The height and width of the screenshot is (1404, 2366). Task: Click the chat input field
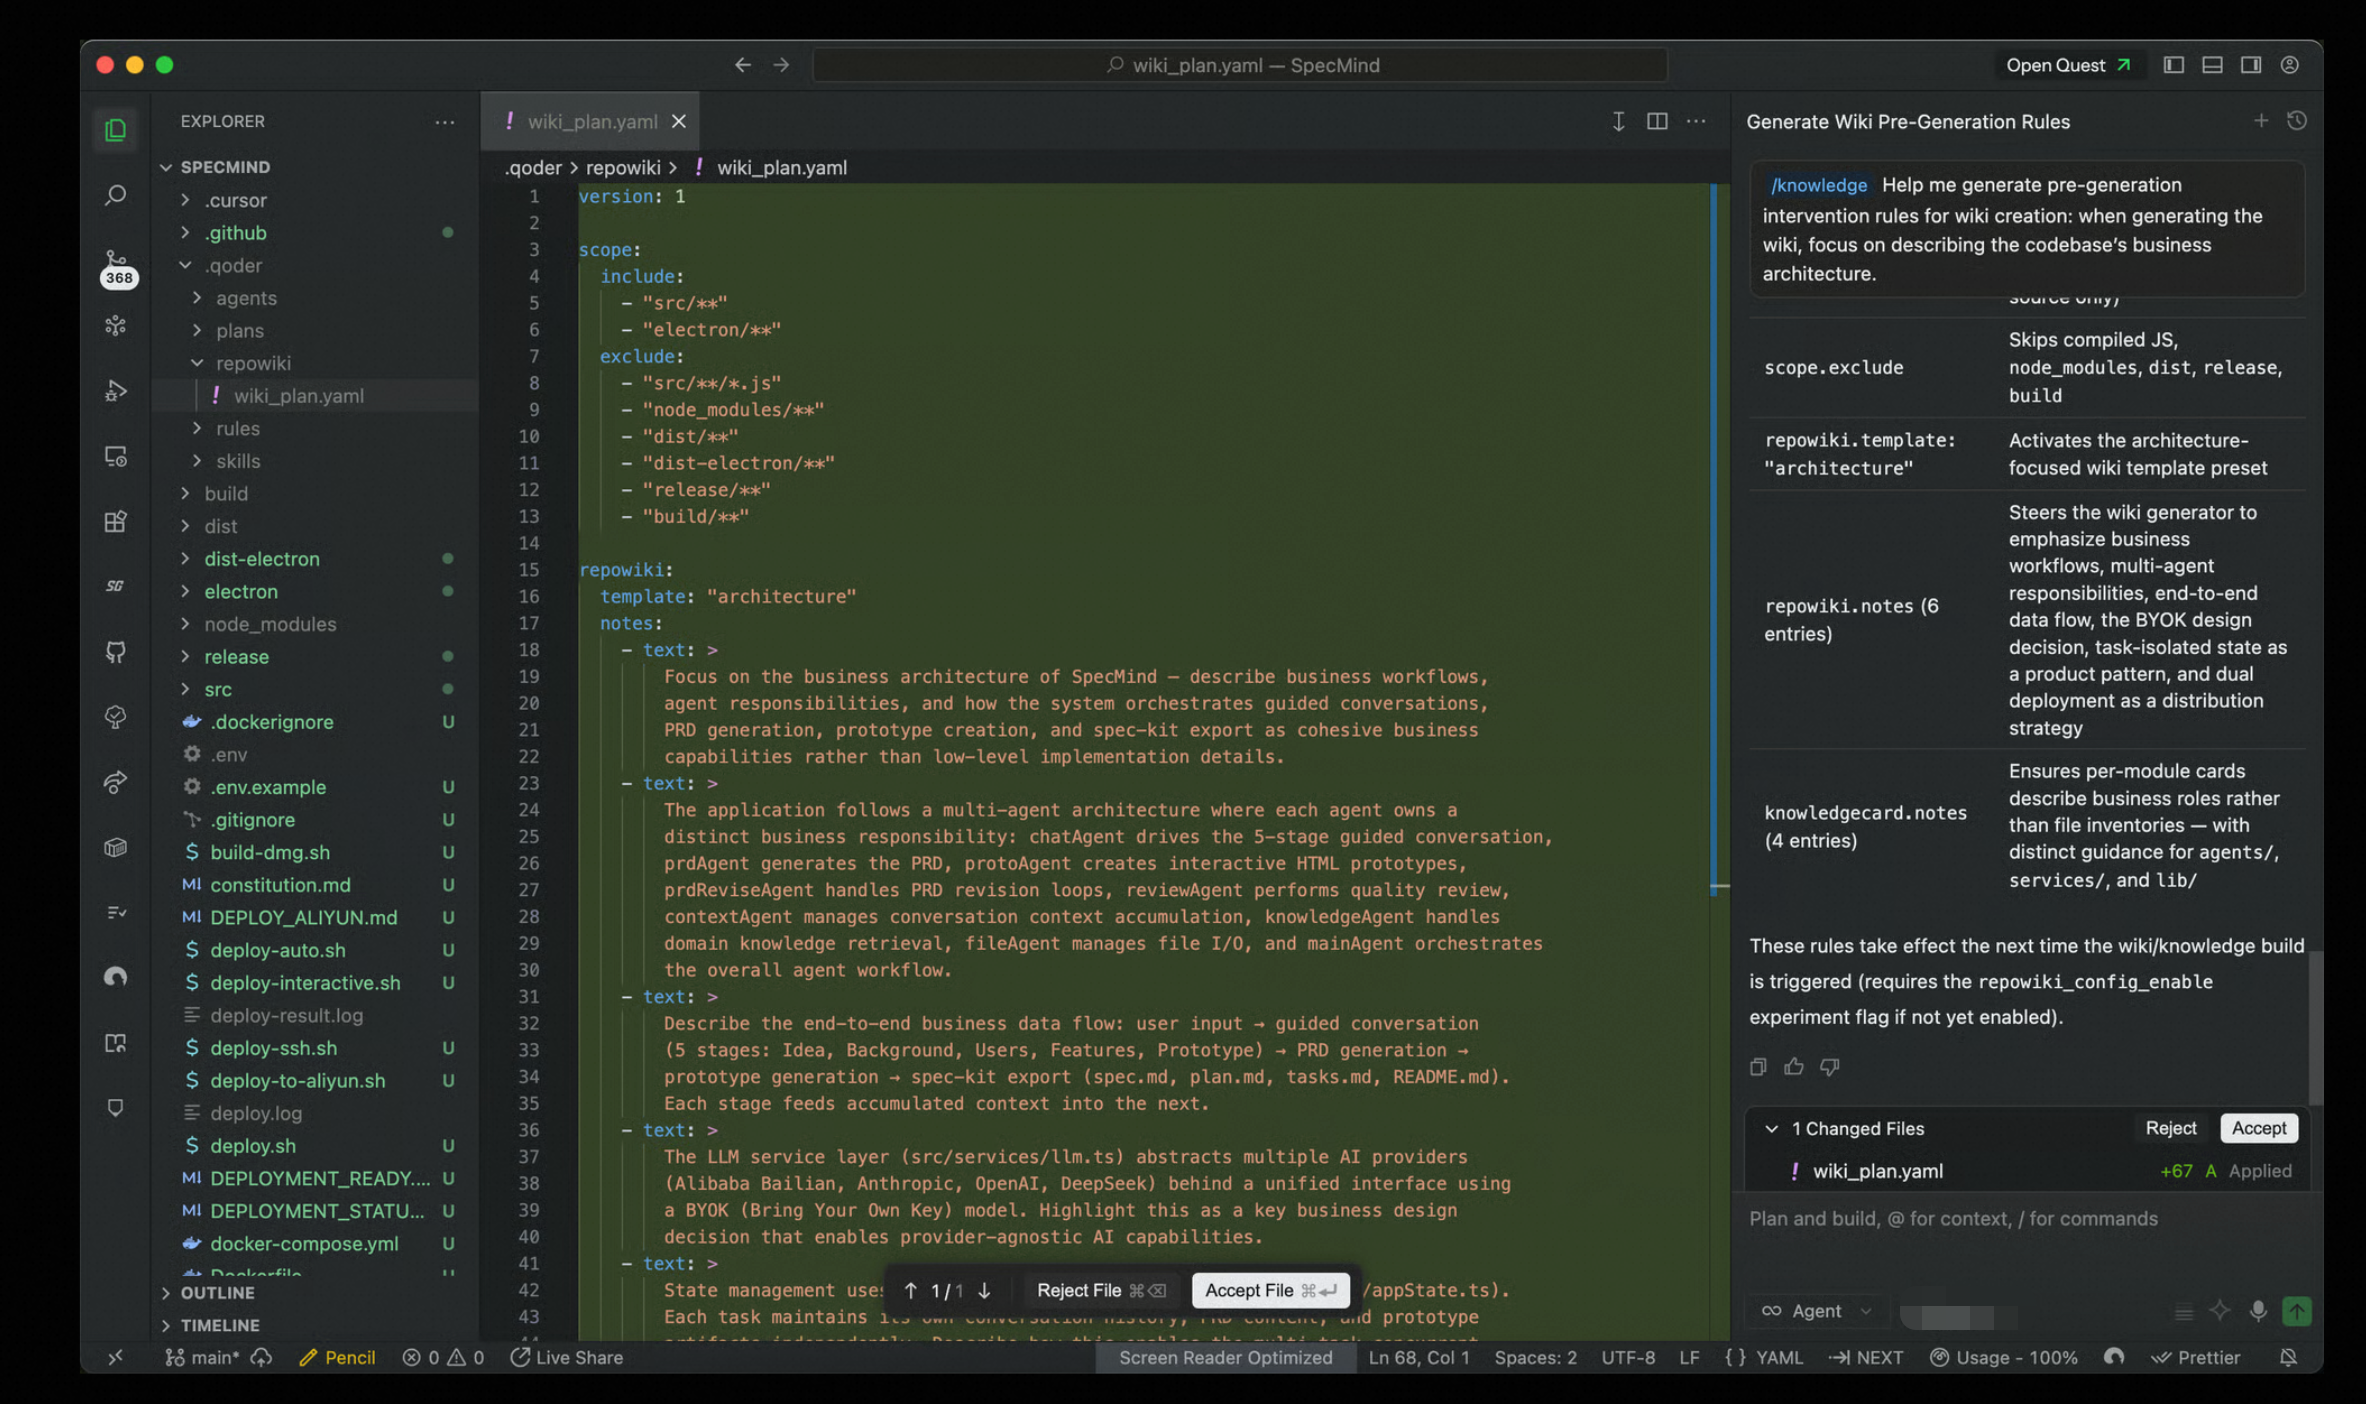click(x=2027, y=1242)
